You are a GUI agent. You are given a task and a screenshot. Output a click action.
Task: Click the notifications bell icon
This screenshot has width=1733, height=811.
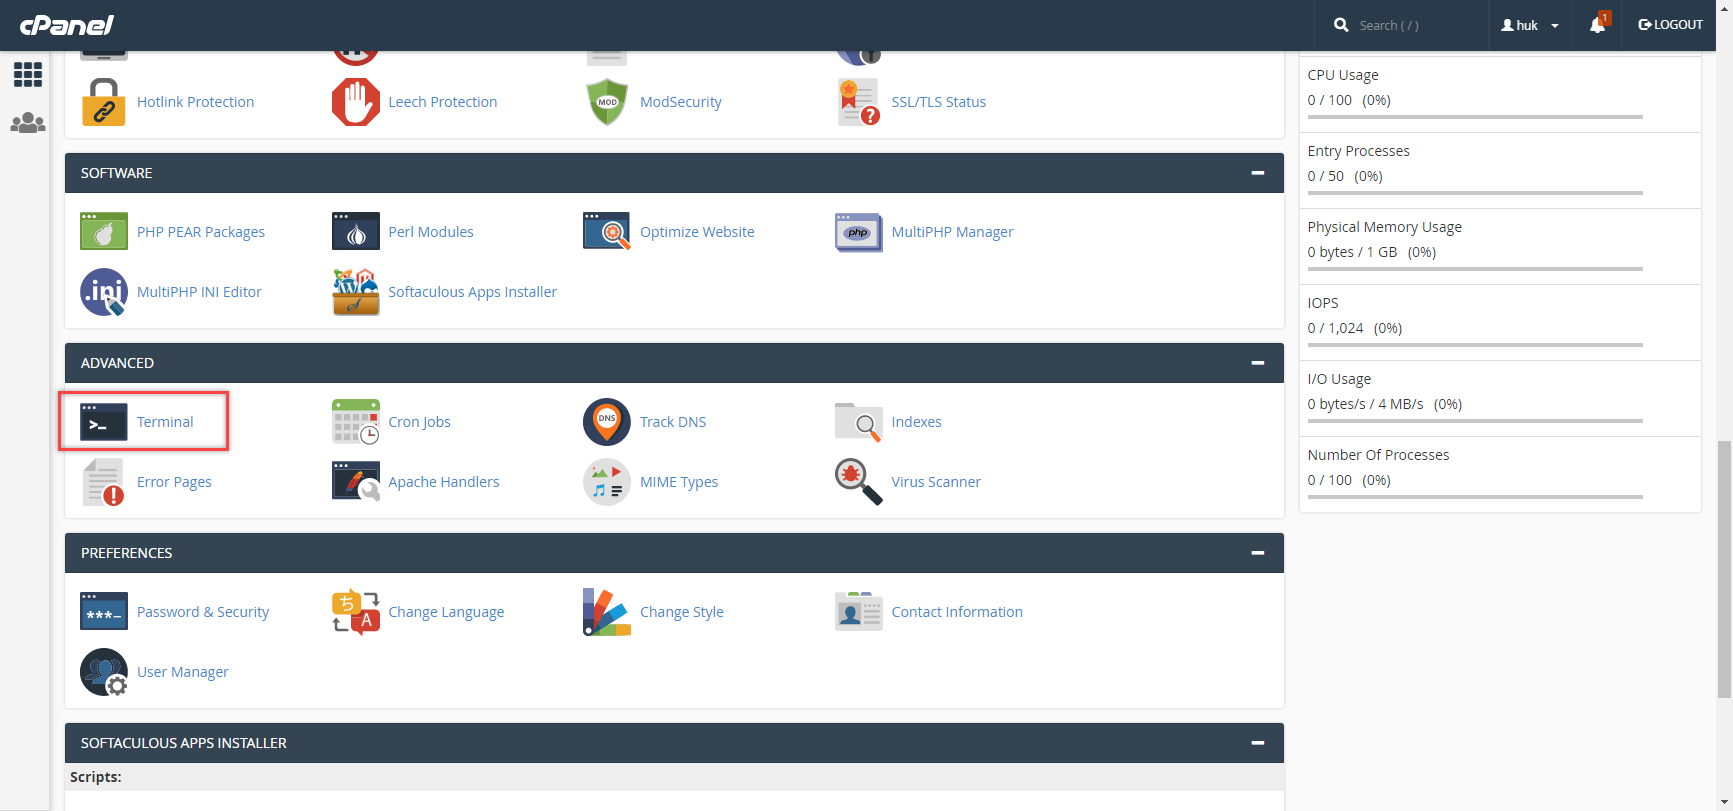[1598, 25]
